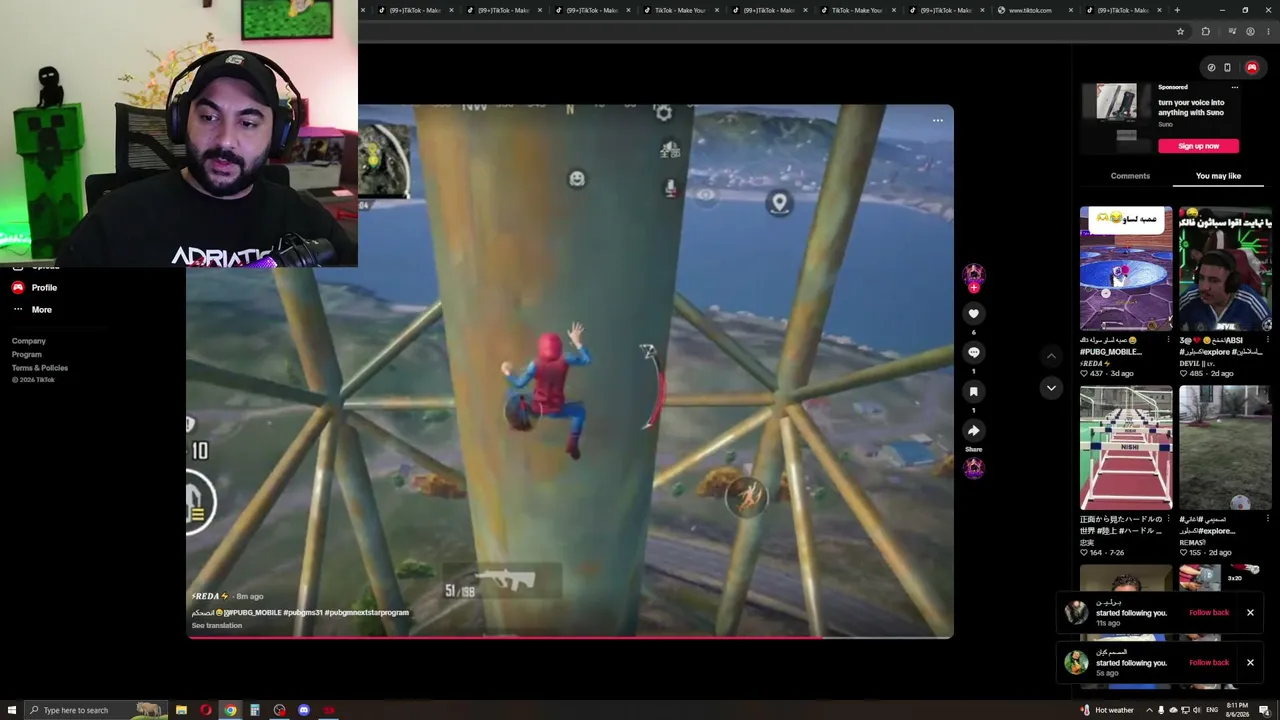Click Follow back on the 11s ago notification
The height and width of the screenshot is (720, 1280).
click(1209, 612)
